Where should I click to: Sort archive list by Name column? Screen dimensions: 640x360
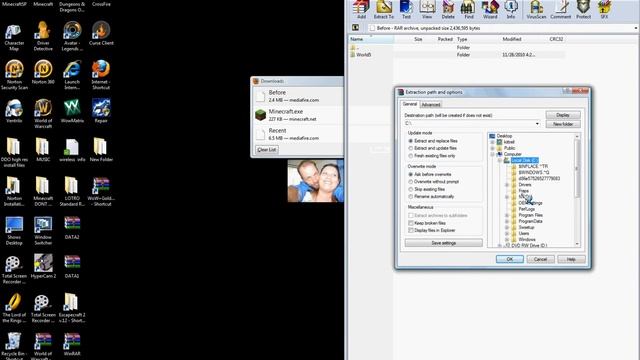pyautogui.click(x=371, y=39)
